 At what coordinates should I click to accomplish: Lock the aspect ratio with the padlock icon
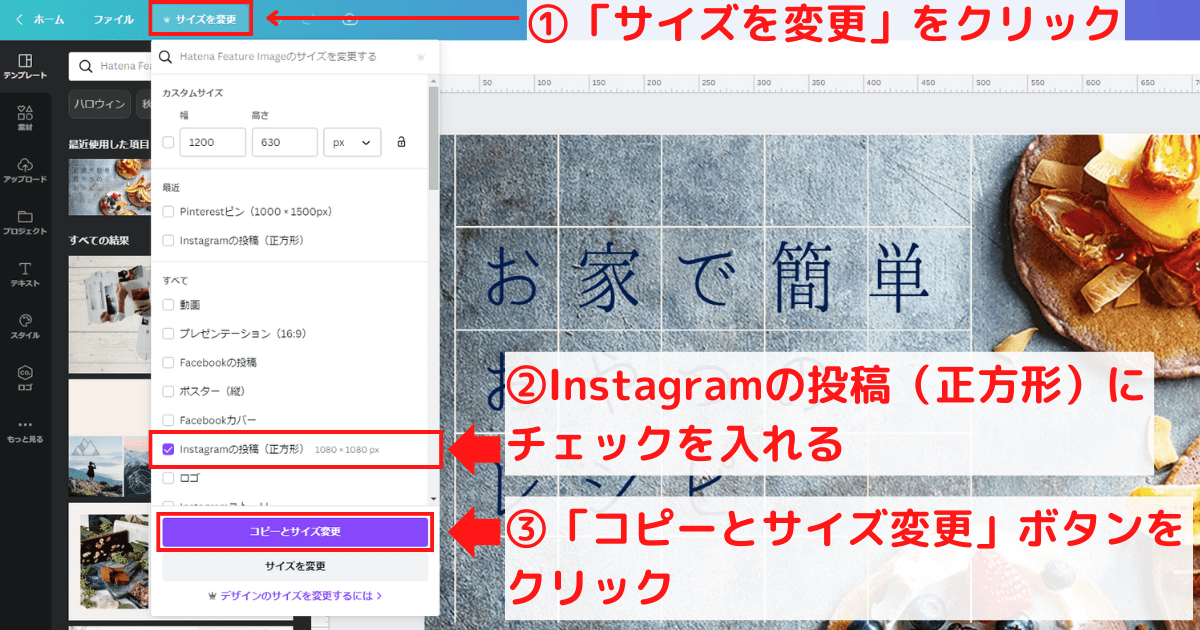click(403, 143)
